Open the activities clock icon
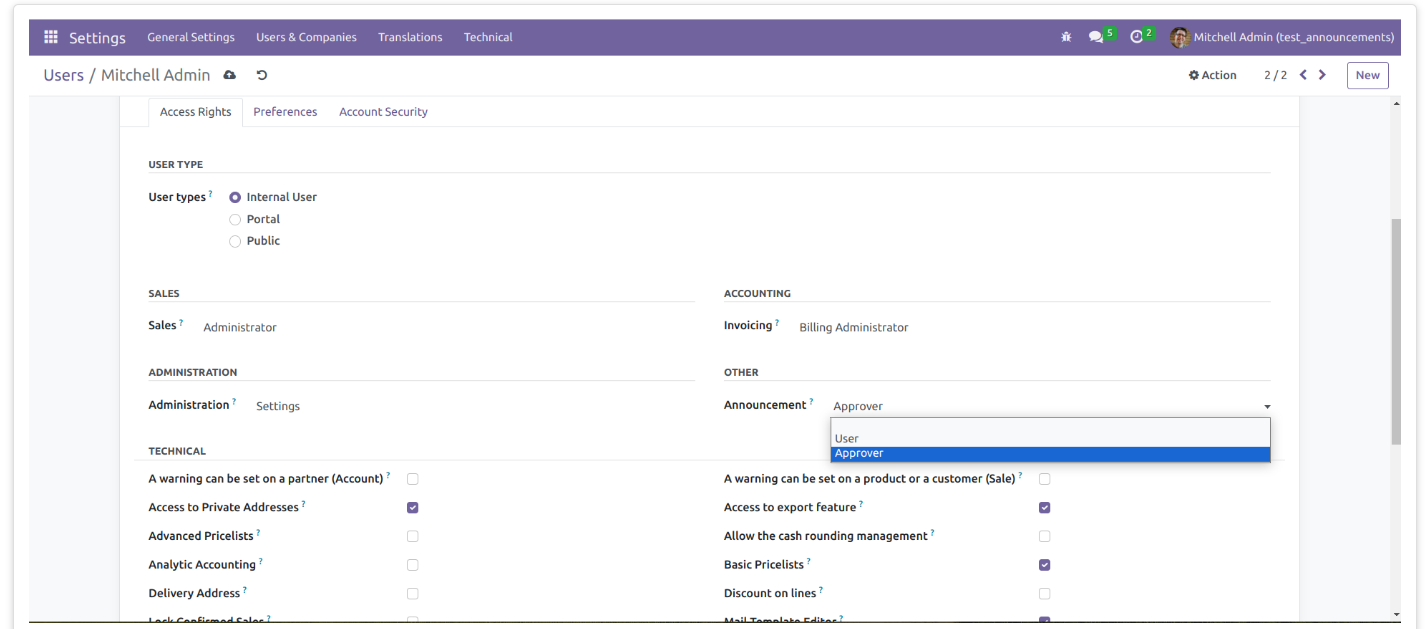Viewport: 1426px width, 629px height. (x=1136, y=37)
